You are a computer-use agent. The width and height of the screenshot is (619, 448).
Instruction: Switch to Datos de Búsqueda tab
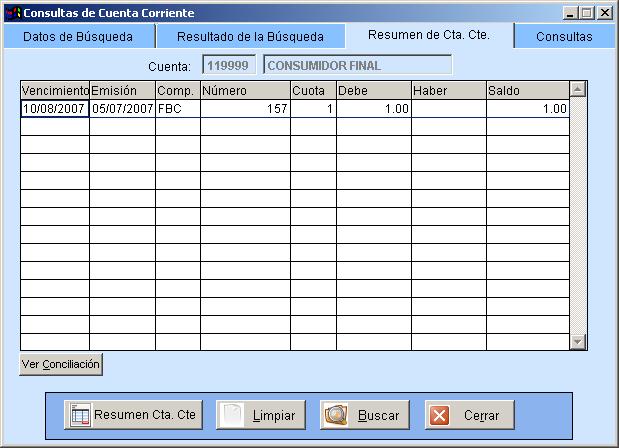point(76,37)
